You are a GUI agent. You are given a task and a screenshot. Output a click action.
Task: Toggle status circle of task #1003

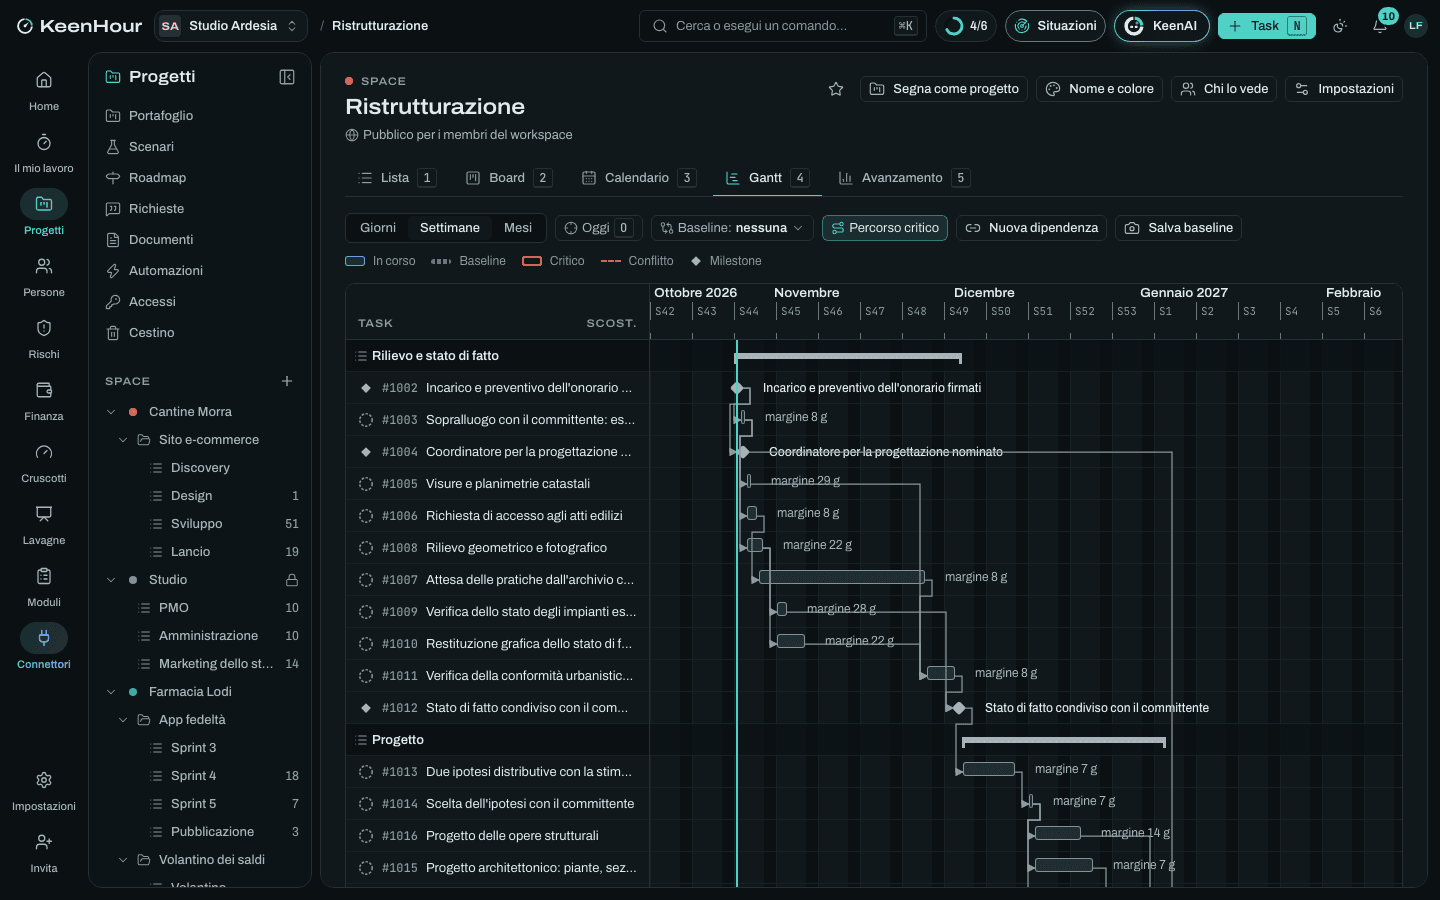(366, 420)
